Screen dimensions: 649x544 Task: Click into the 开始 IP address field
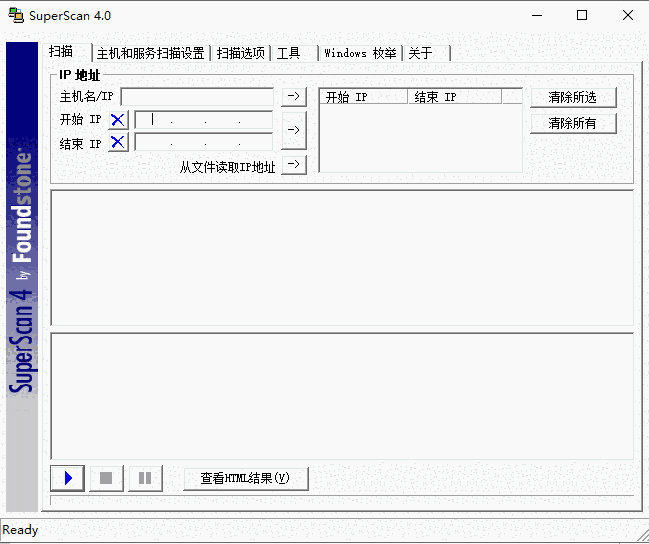pyautogui.click(x=204, y=120)
